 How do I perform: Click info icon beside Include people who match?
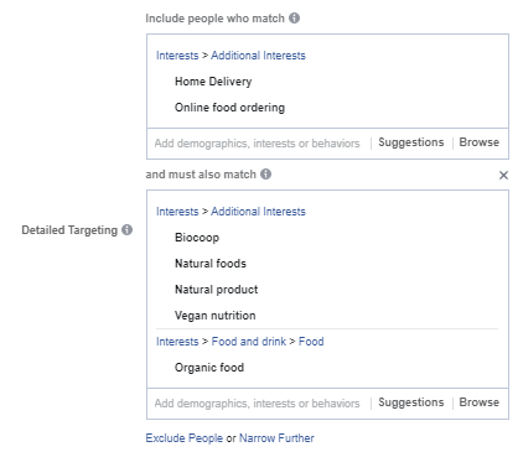(294, 18)
